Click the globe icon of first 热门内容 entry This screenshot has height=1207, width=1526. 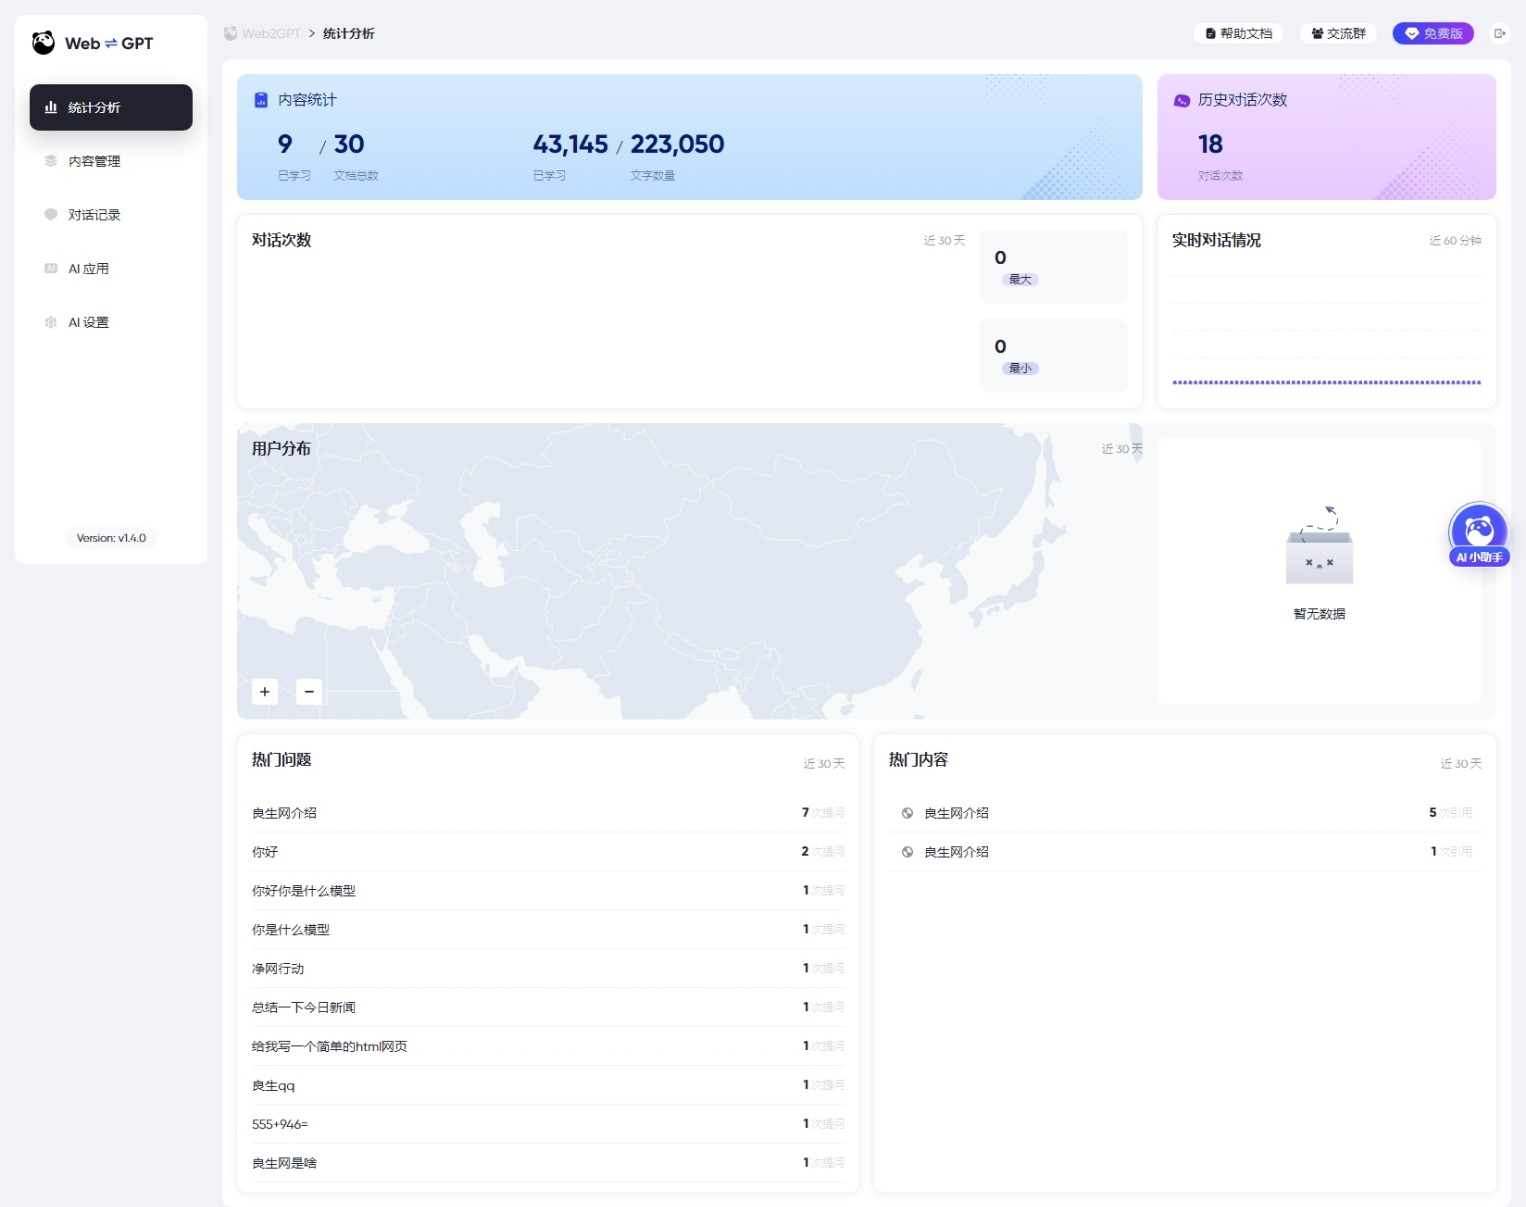tap(907, 813)
